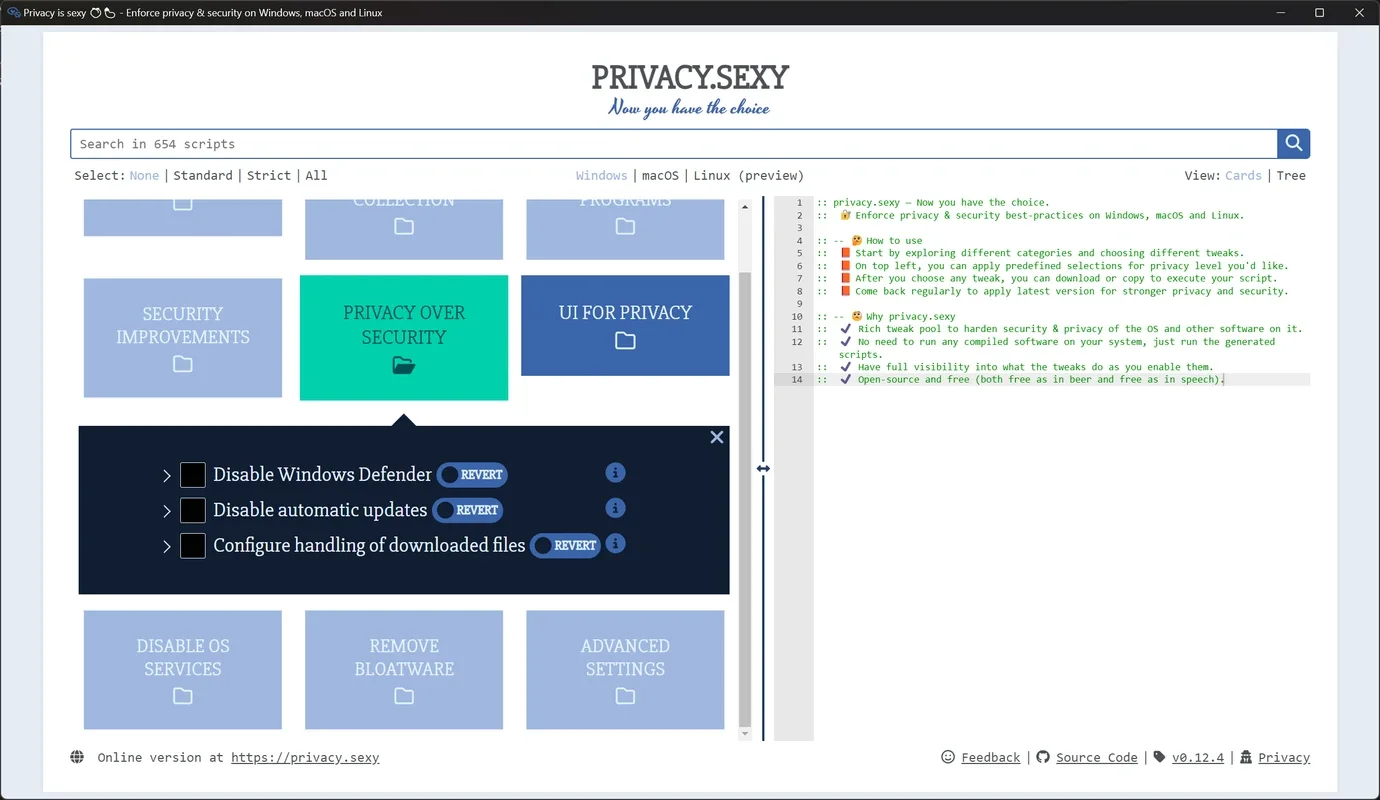
Task: Switch to macOS scripts
Action: tap(660, 175)
